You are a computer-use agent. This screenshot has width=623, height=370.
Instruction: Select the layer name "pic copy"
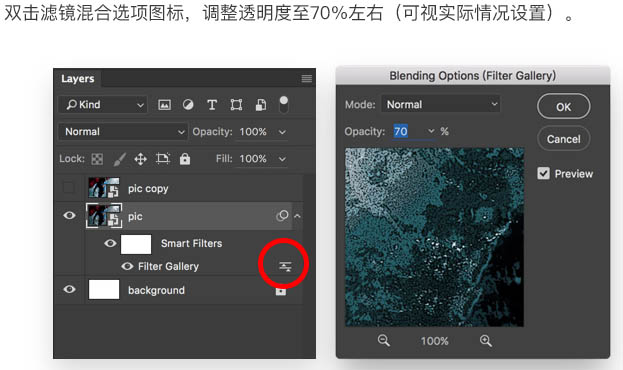click(x=148, y=188)
